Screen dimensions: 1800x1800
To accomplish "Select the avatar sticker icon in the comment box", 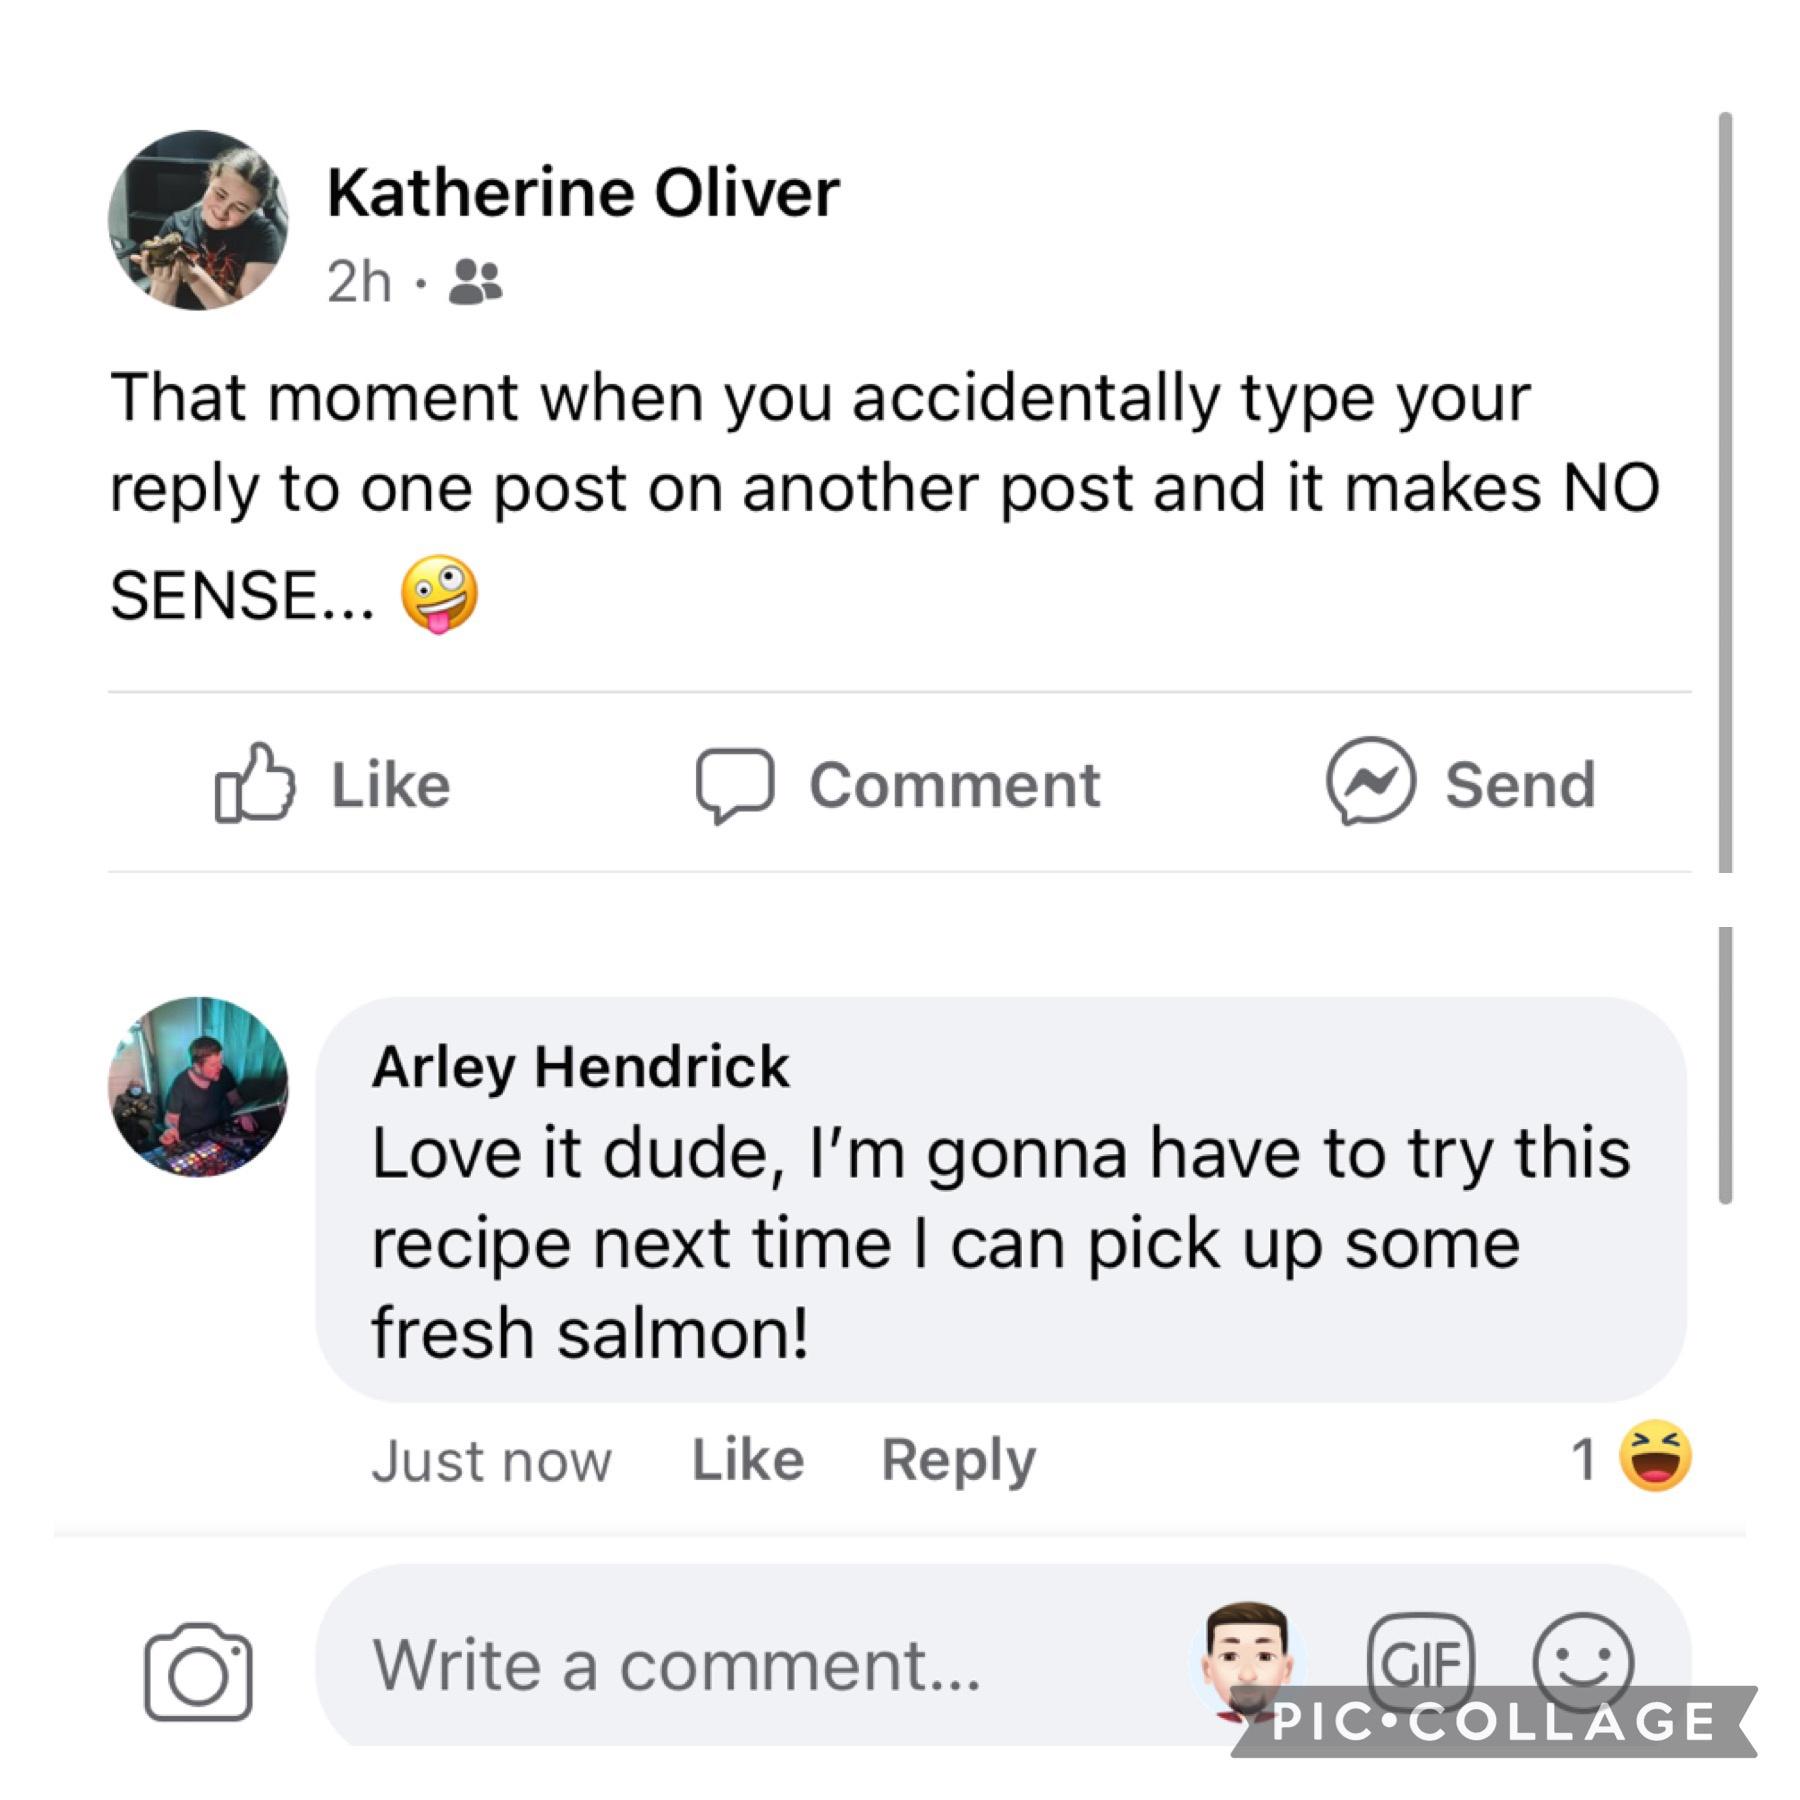I will pos(1247,1660).
